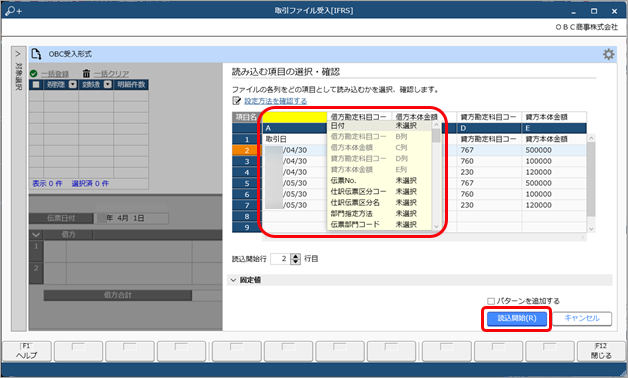Click the 明細件数 column header
The height and width of the screenshot is (378, 628).
[131, 84]
